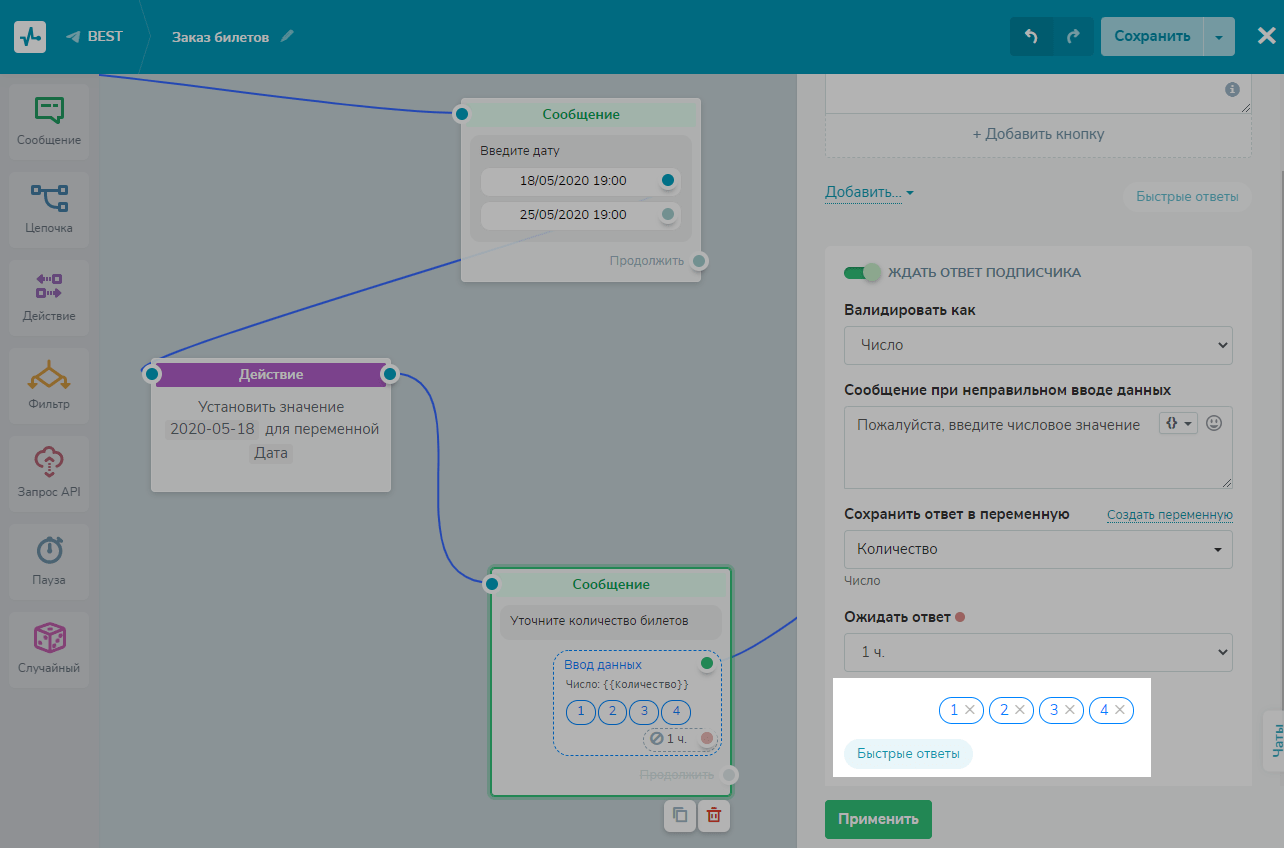Click the Число: {{Количество}} line in the block

click(x=626, y=684)
